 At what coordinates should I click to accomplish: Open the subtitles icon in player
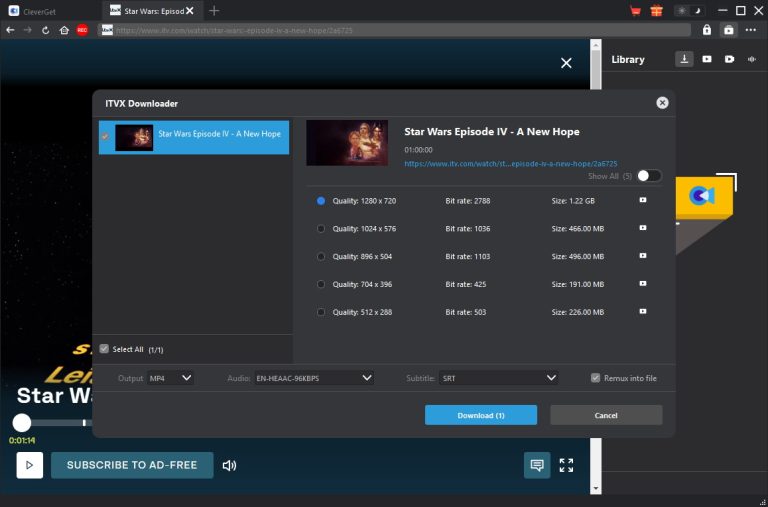point(537,465)
